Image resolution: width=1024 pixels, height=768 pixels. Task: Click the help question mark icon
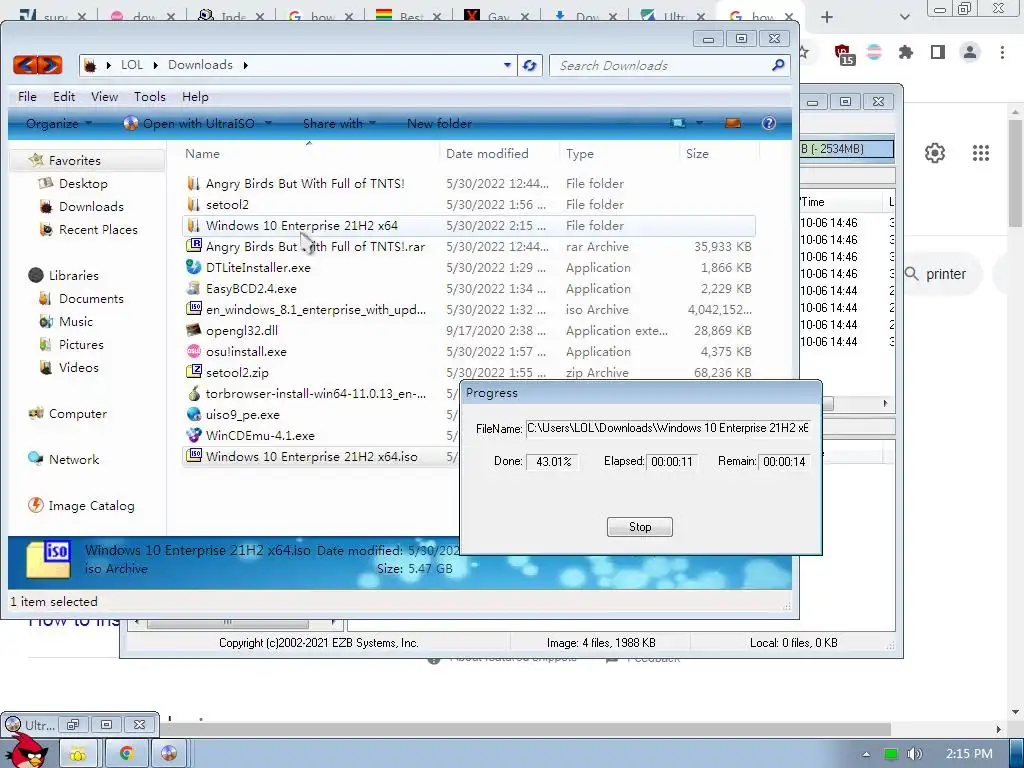coord(769,123)
